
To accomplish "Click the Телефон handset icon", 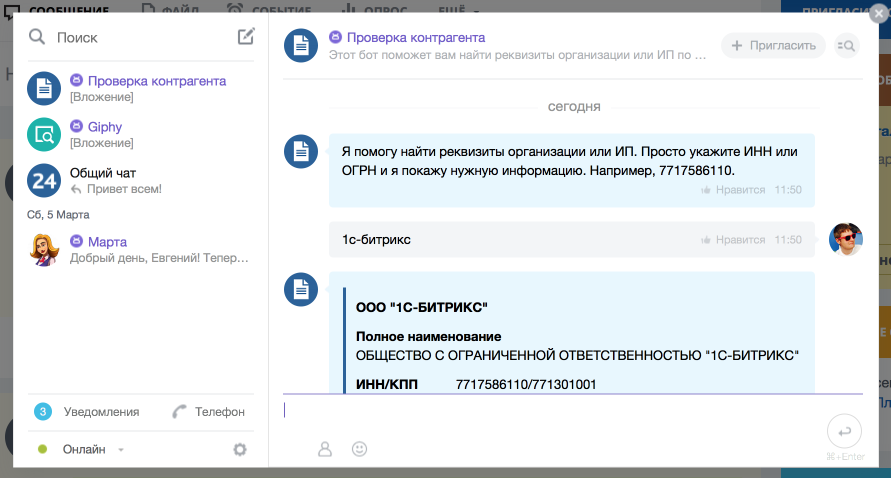I will pos(180,411).
